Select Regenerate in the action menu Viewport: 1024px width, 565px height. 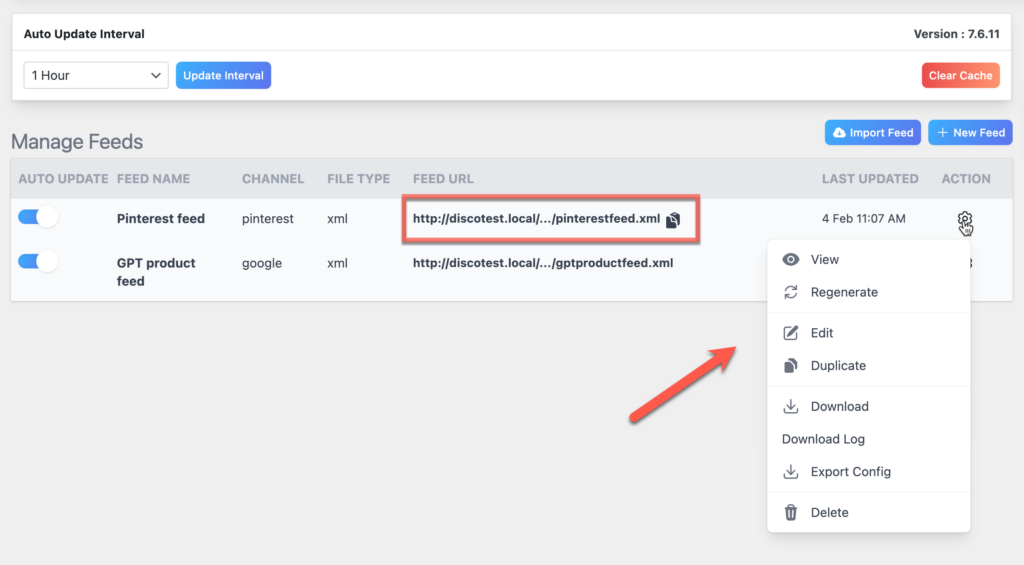(868, 292)
